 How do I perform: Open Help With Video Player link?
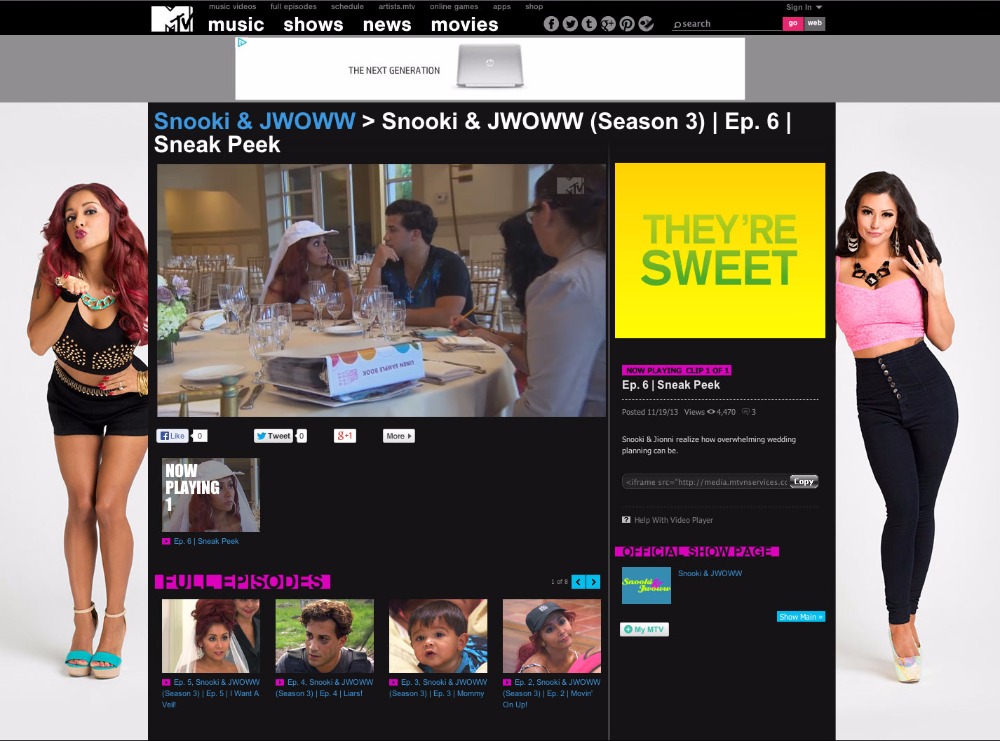(x=673, y=520)
